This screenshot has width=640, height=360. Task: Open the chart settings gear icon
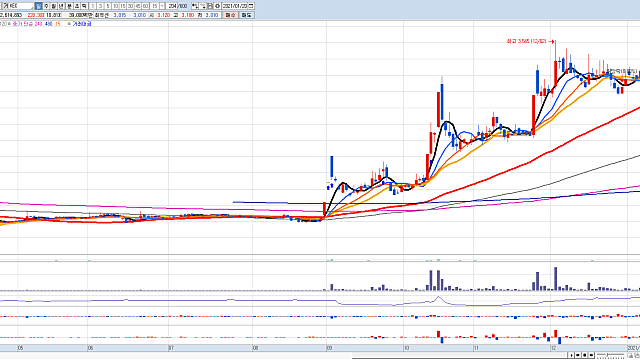217,6
